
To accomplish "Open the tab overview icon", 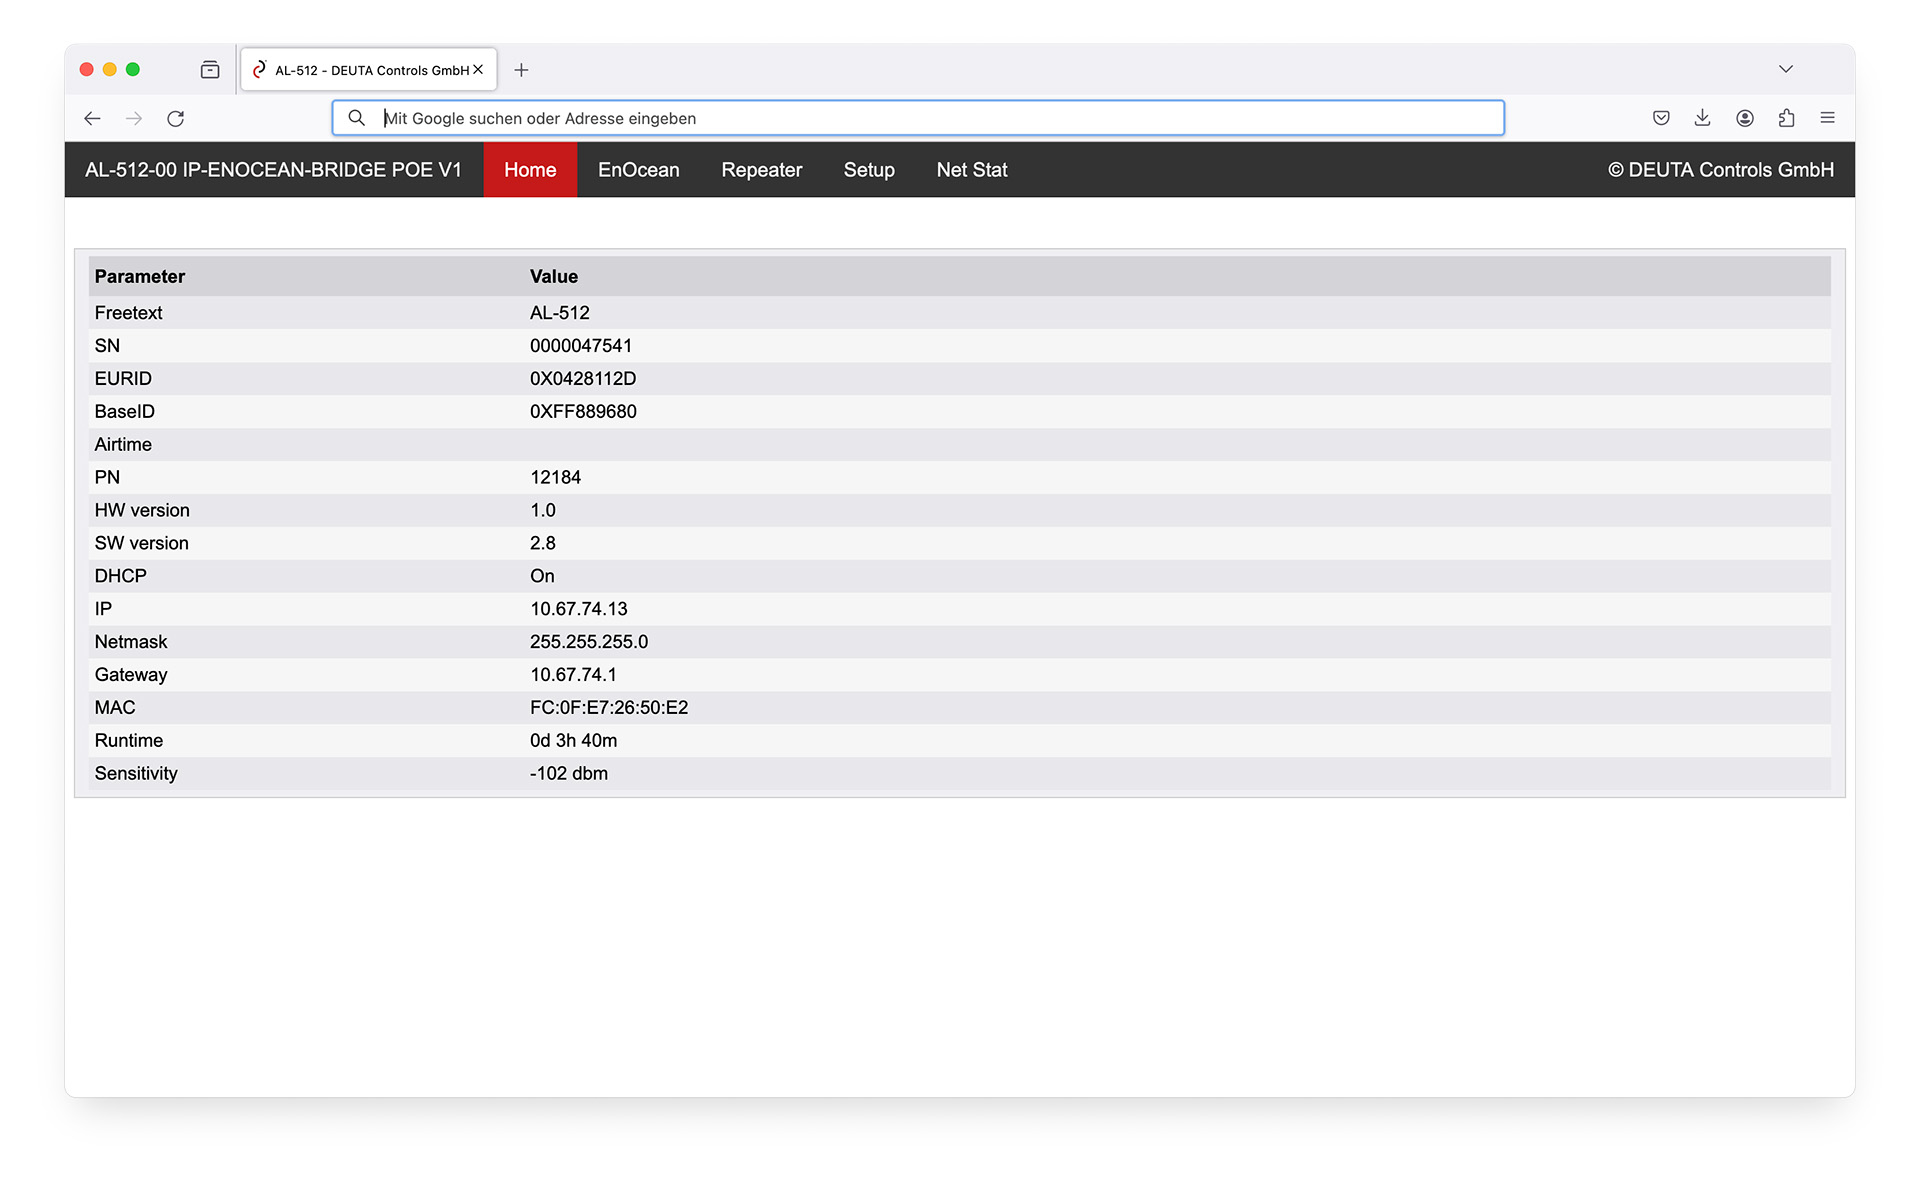I will click(x=210, y=70).
